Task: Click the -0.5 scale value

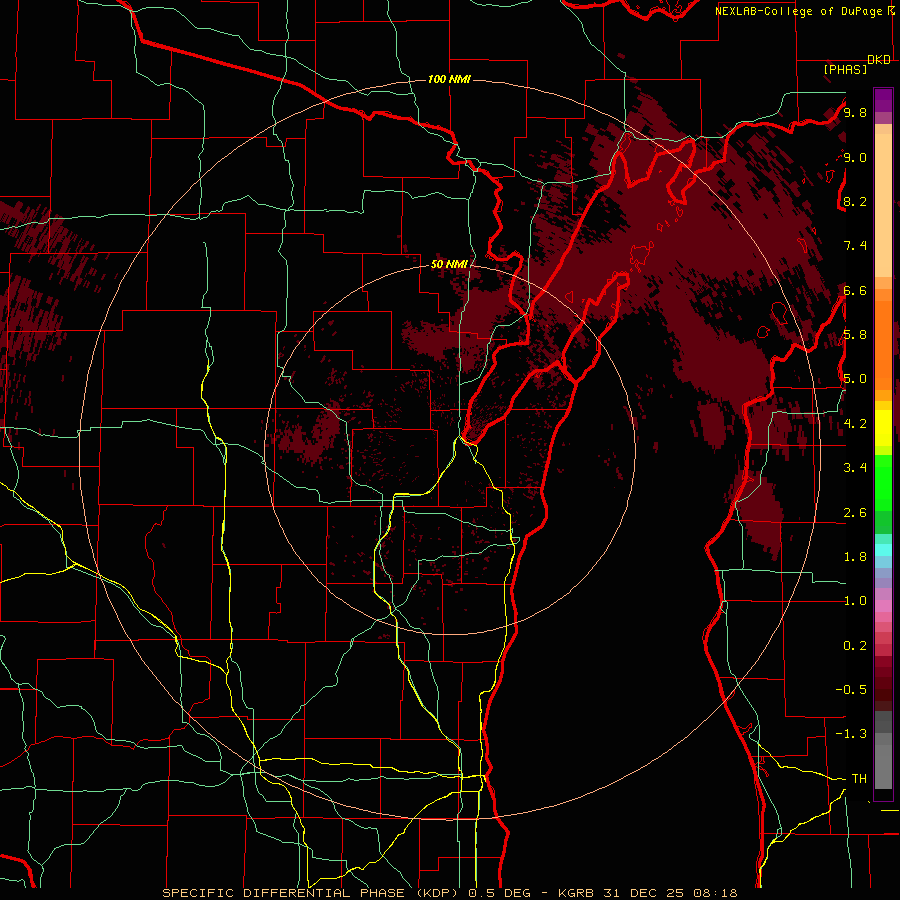Action: pyautogui.click(x=851, y=690)
